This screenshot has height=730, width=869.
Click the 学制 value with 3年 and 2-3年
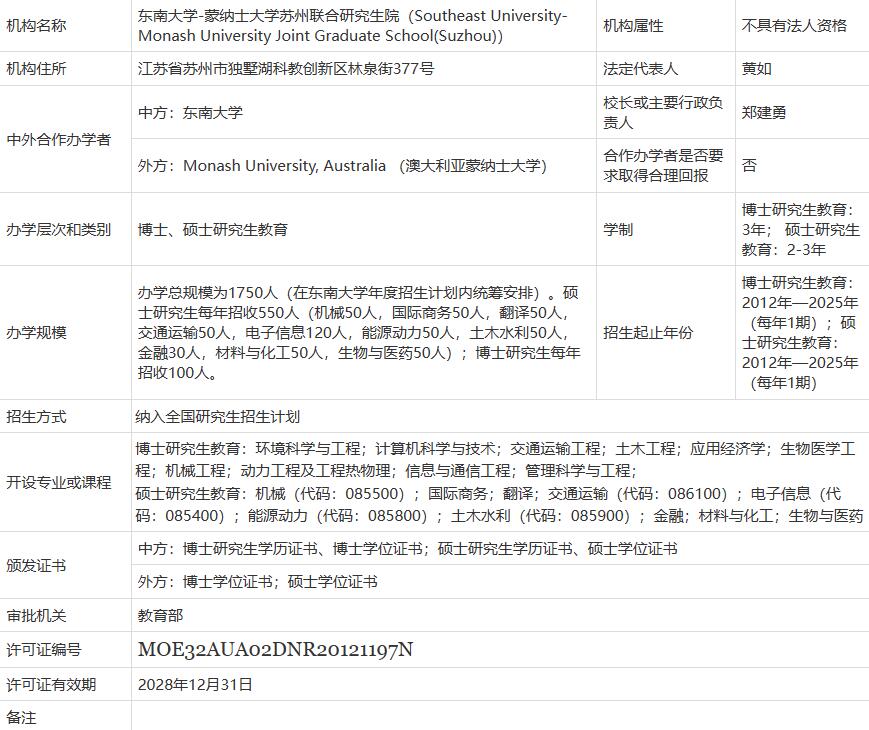point(800,229)
